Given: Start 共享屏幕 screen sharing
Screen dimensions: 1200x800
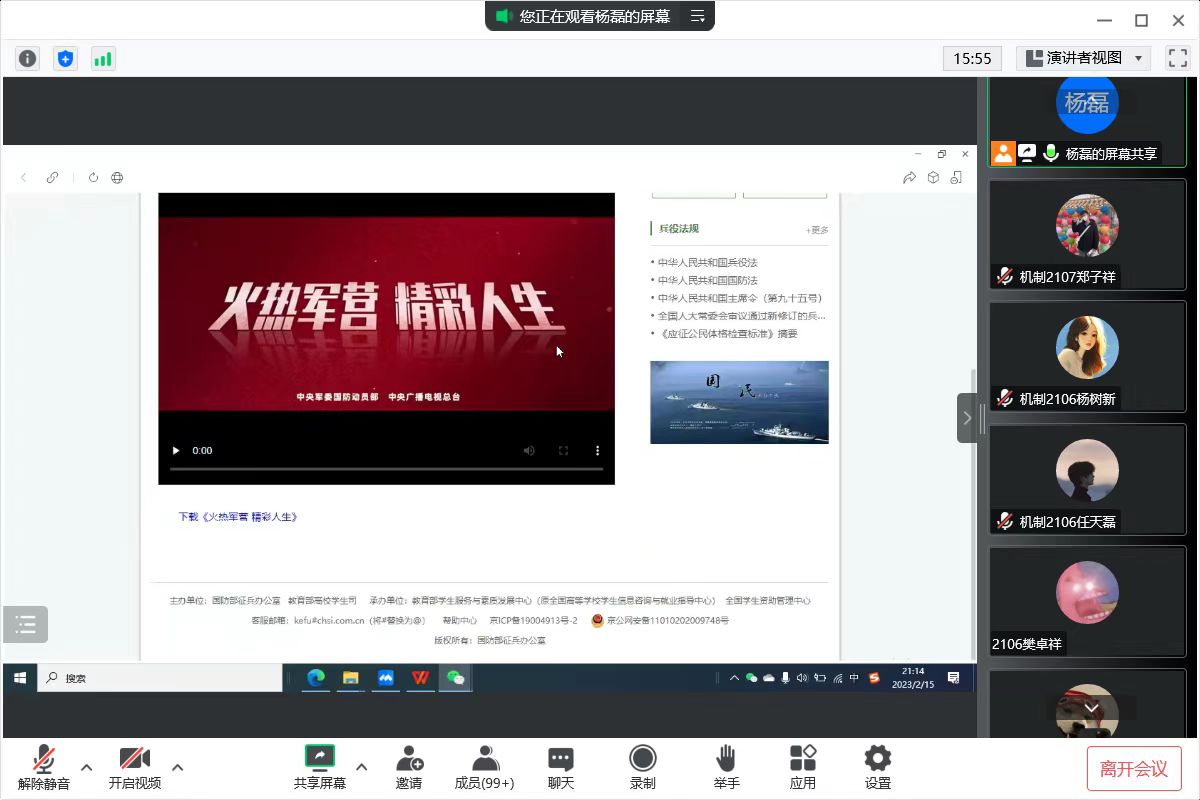Looking at the screenshot, I should (x=320, y=768).
